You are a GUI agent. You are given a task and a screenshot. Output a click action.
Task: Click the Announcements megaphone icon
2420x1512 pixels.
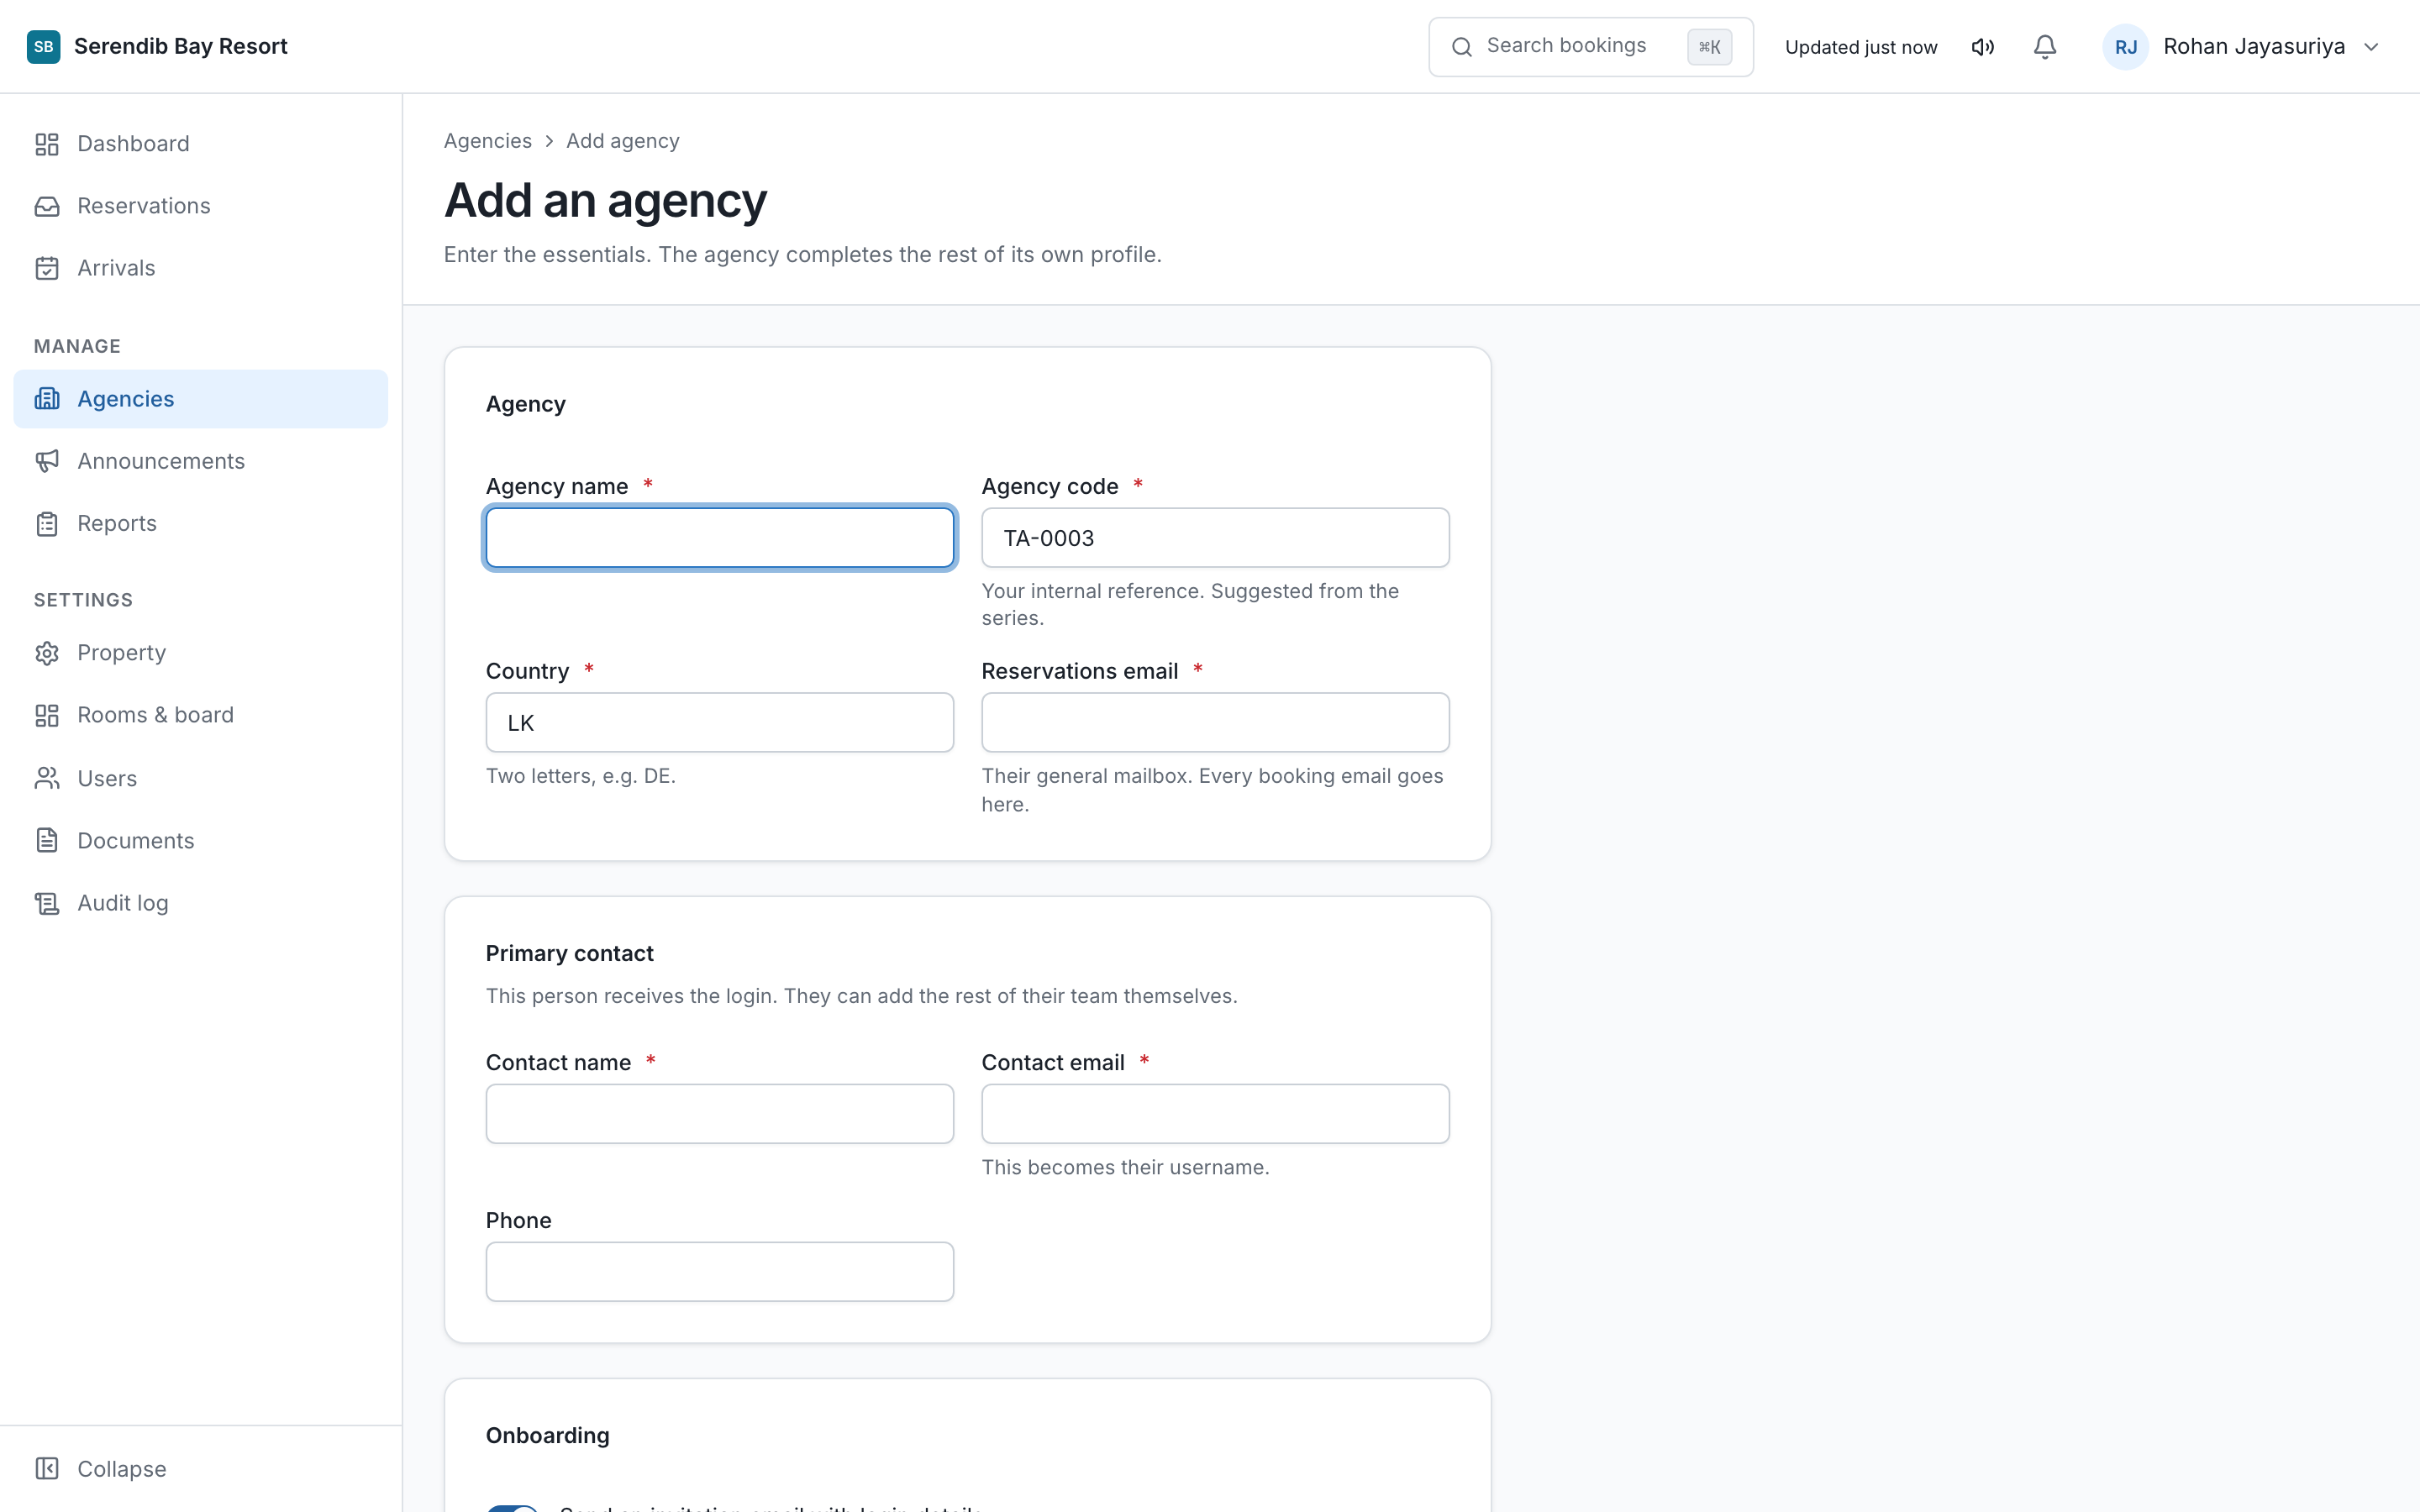47,461
